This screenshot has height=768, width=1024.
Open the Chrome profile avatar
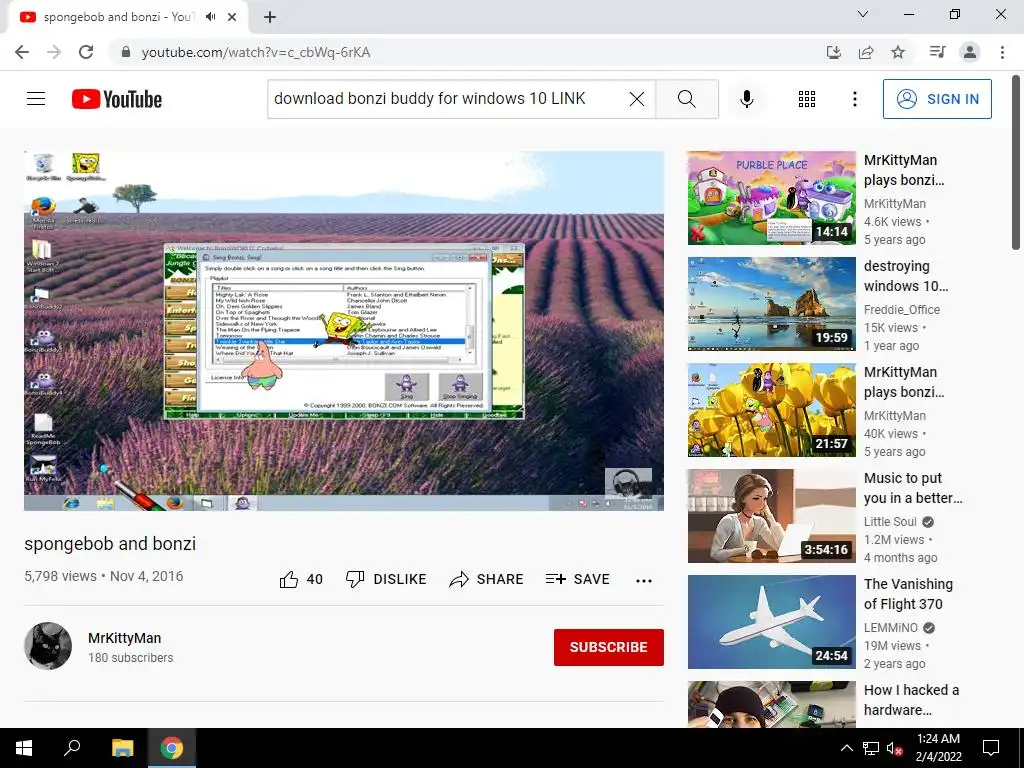[970, 52]
